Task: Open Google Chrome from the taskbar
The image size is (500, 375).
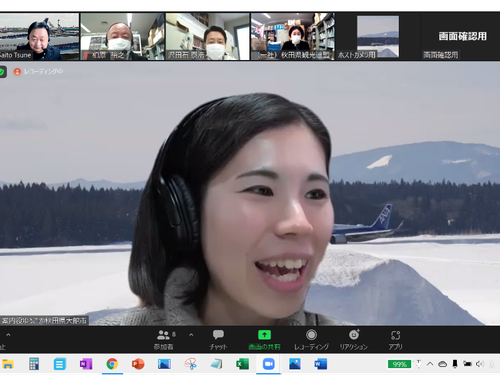Action: (112, 364)
